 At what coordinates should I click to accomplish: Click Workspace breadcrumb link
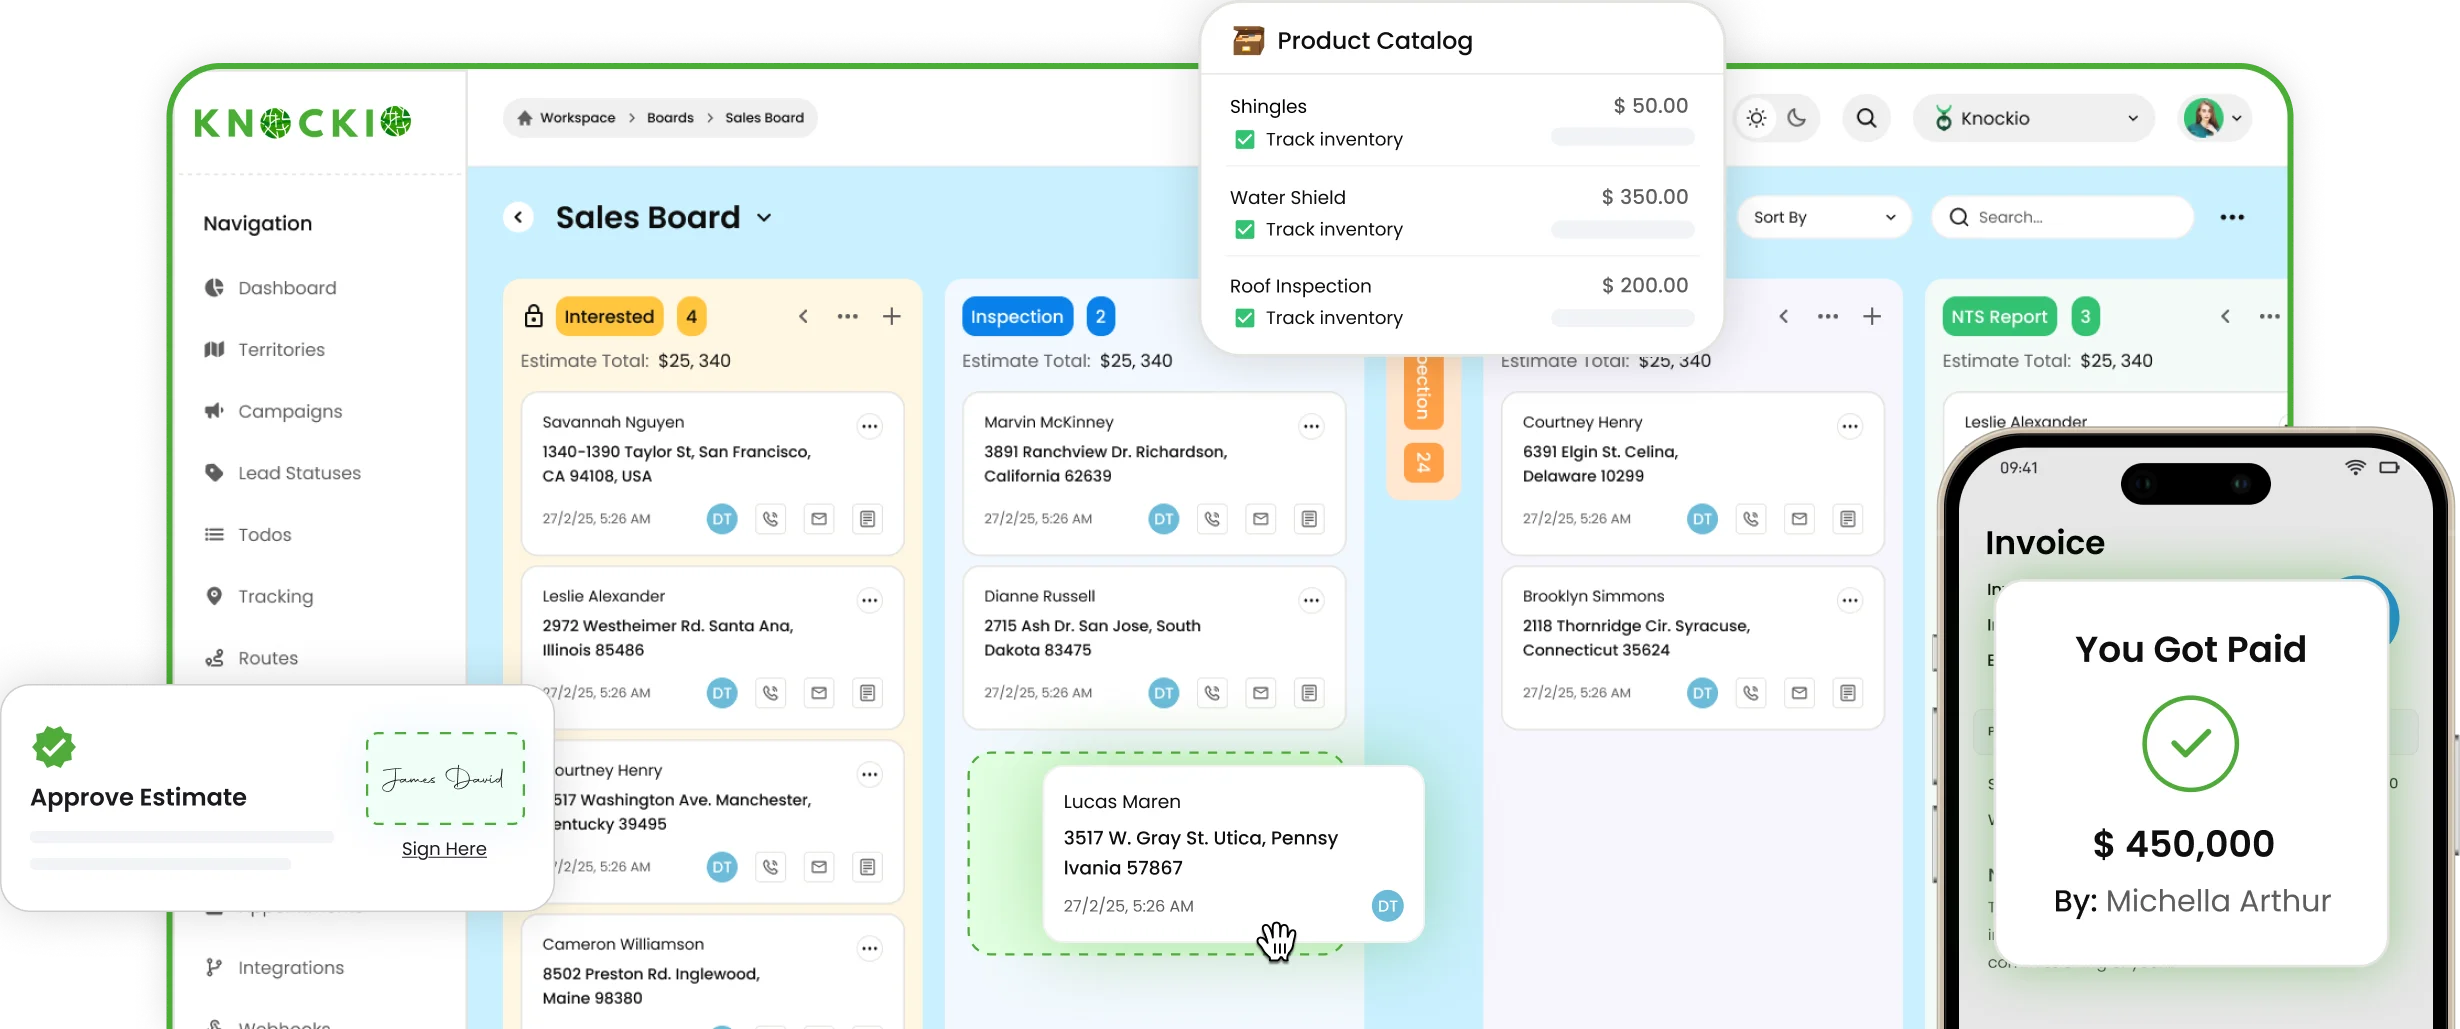(578, 118)
